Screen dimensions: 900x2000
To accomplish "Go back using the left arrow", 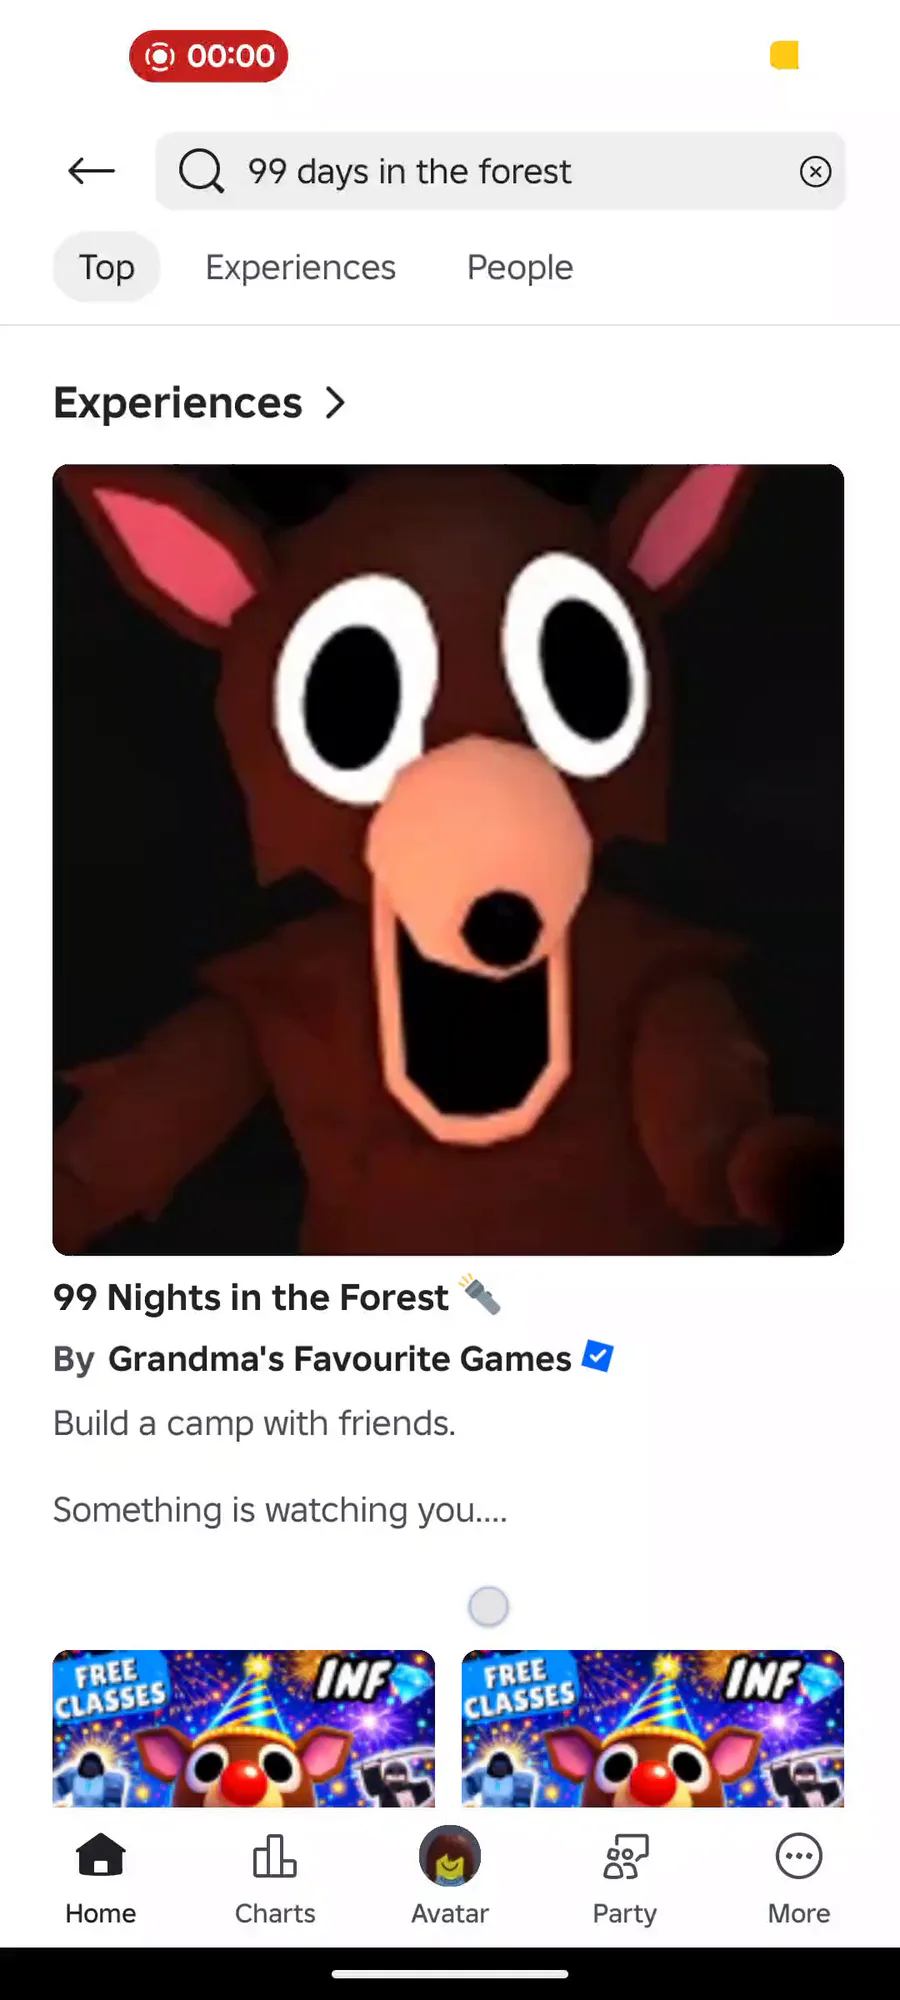I will (x=91, y=171).
